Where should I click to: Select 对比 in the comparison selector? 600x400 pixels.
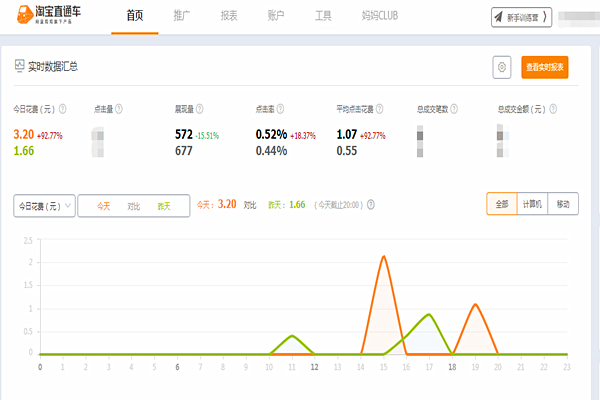134,206
